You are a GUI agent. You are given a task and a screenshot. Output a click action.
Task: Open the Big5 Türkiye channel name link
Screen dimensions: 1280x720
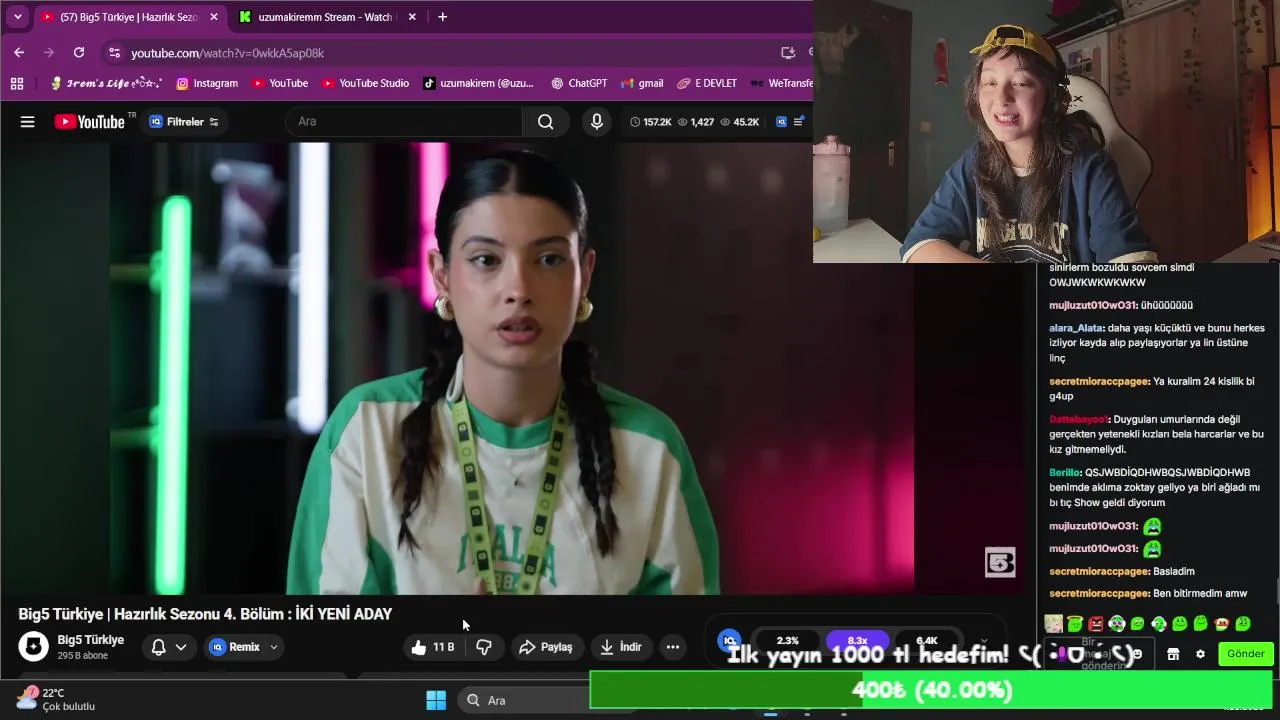[90, 640]
